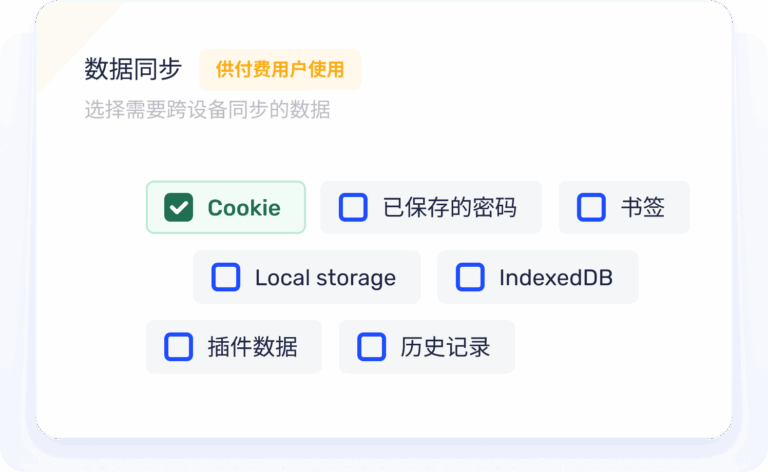Screen dimensions: 768x472
Task: Click the green Cookie label text
Action: [244, 208]
